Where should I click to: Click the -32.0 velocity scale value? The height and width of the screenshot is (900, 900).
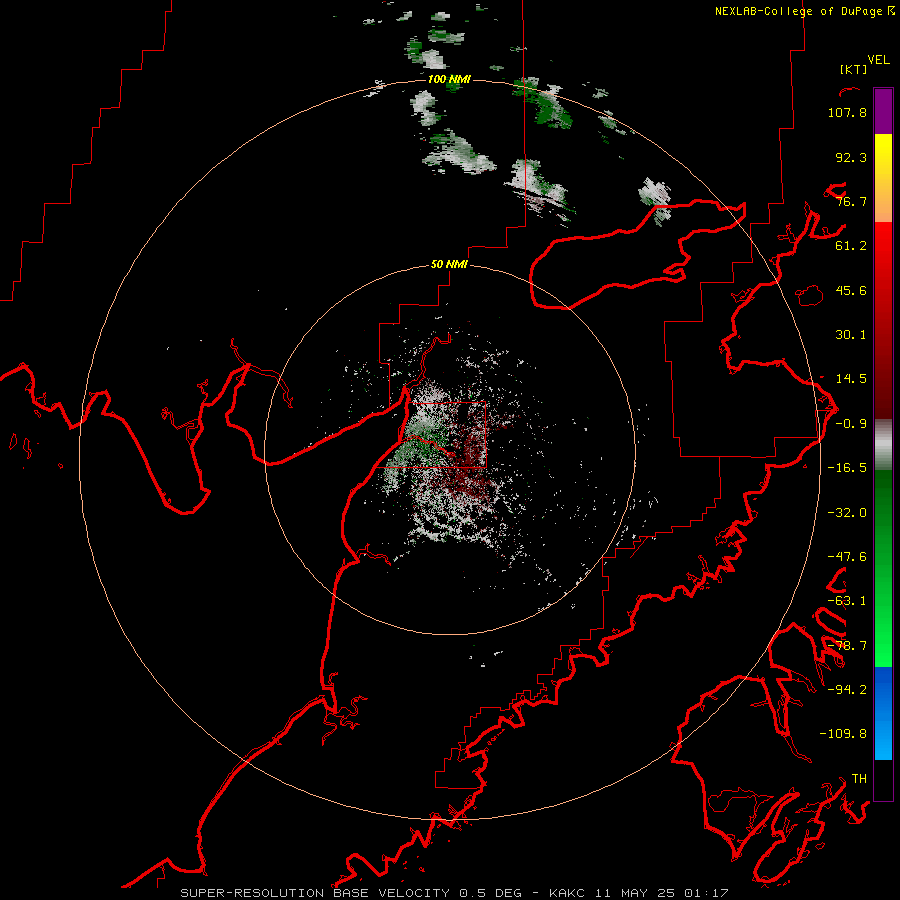[x=847, y=513]
